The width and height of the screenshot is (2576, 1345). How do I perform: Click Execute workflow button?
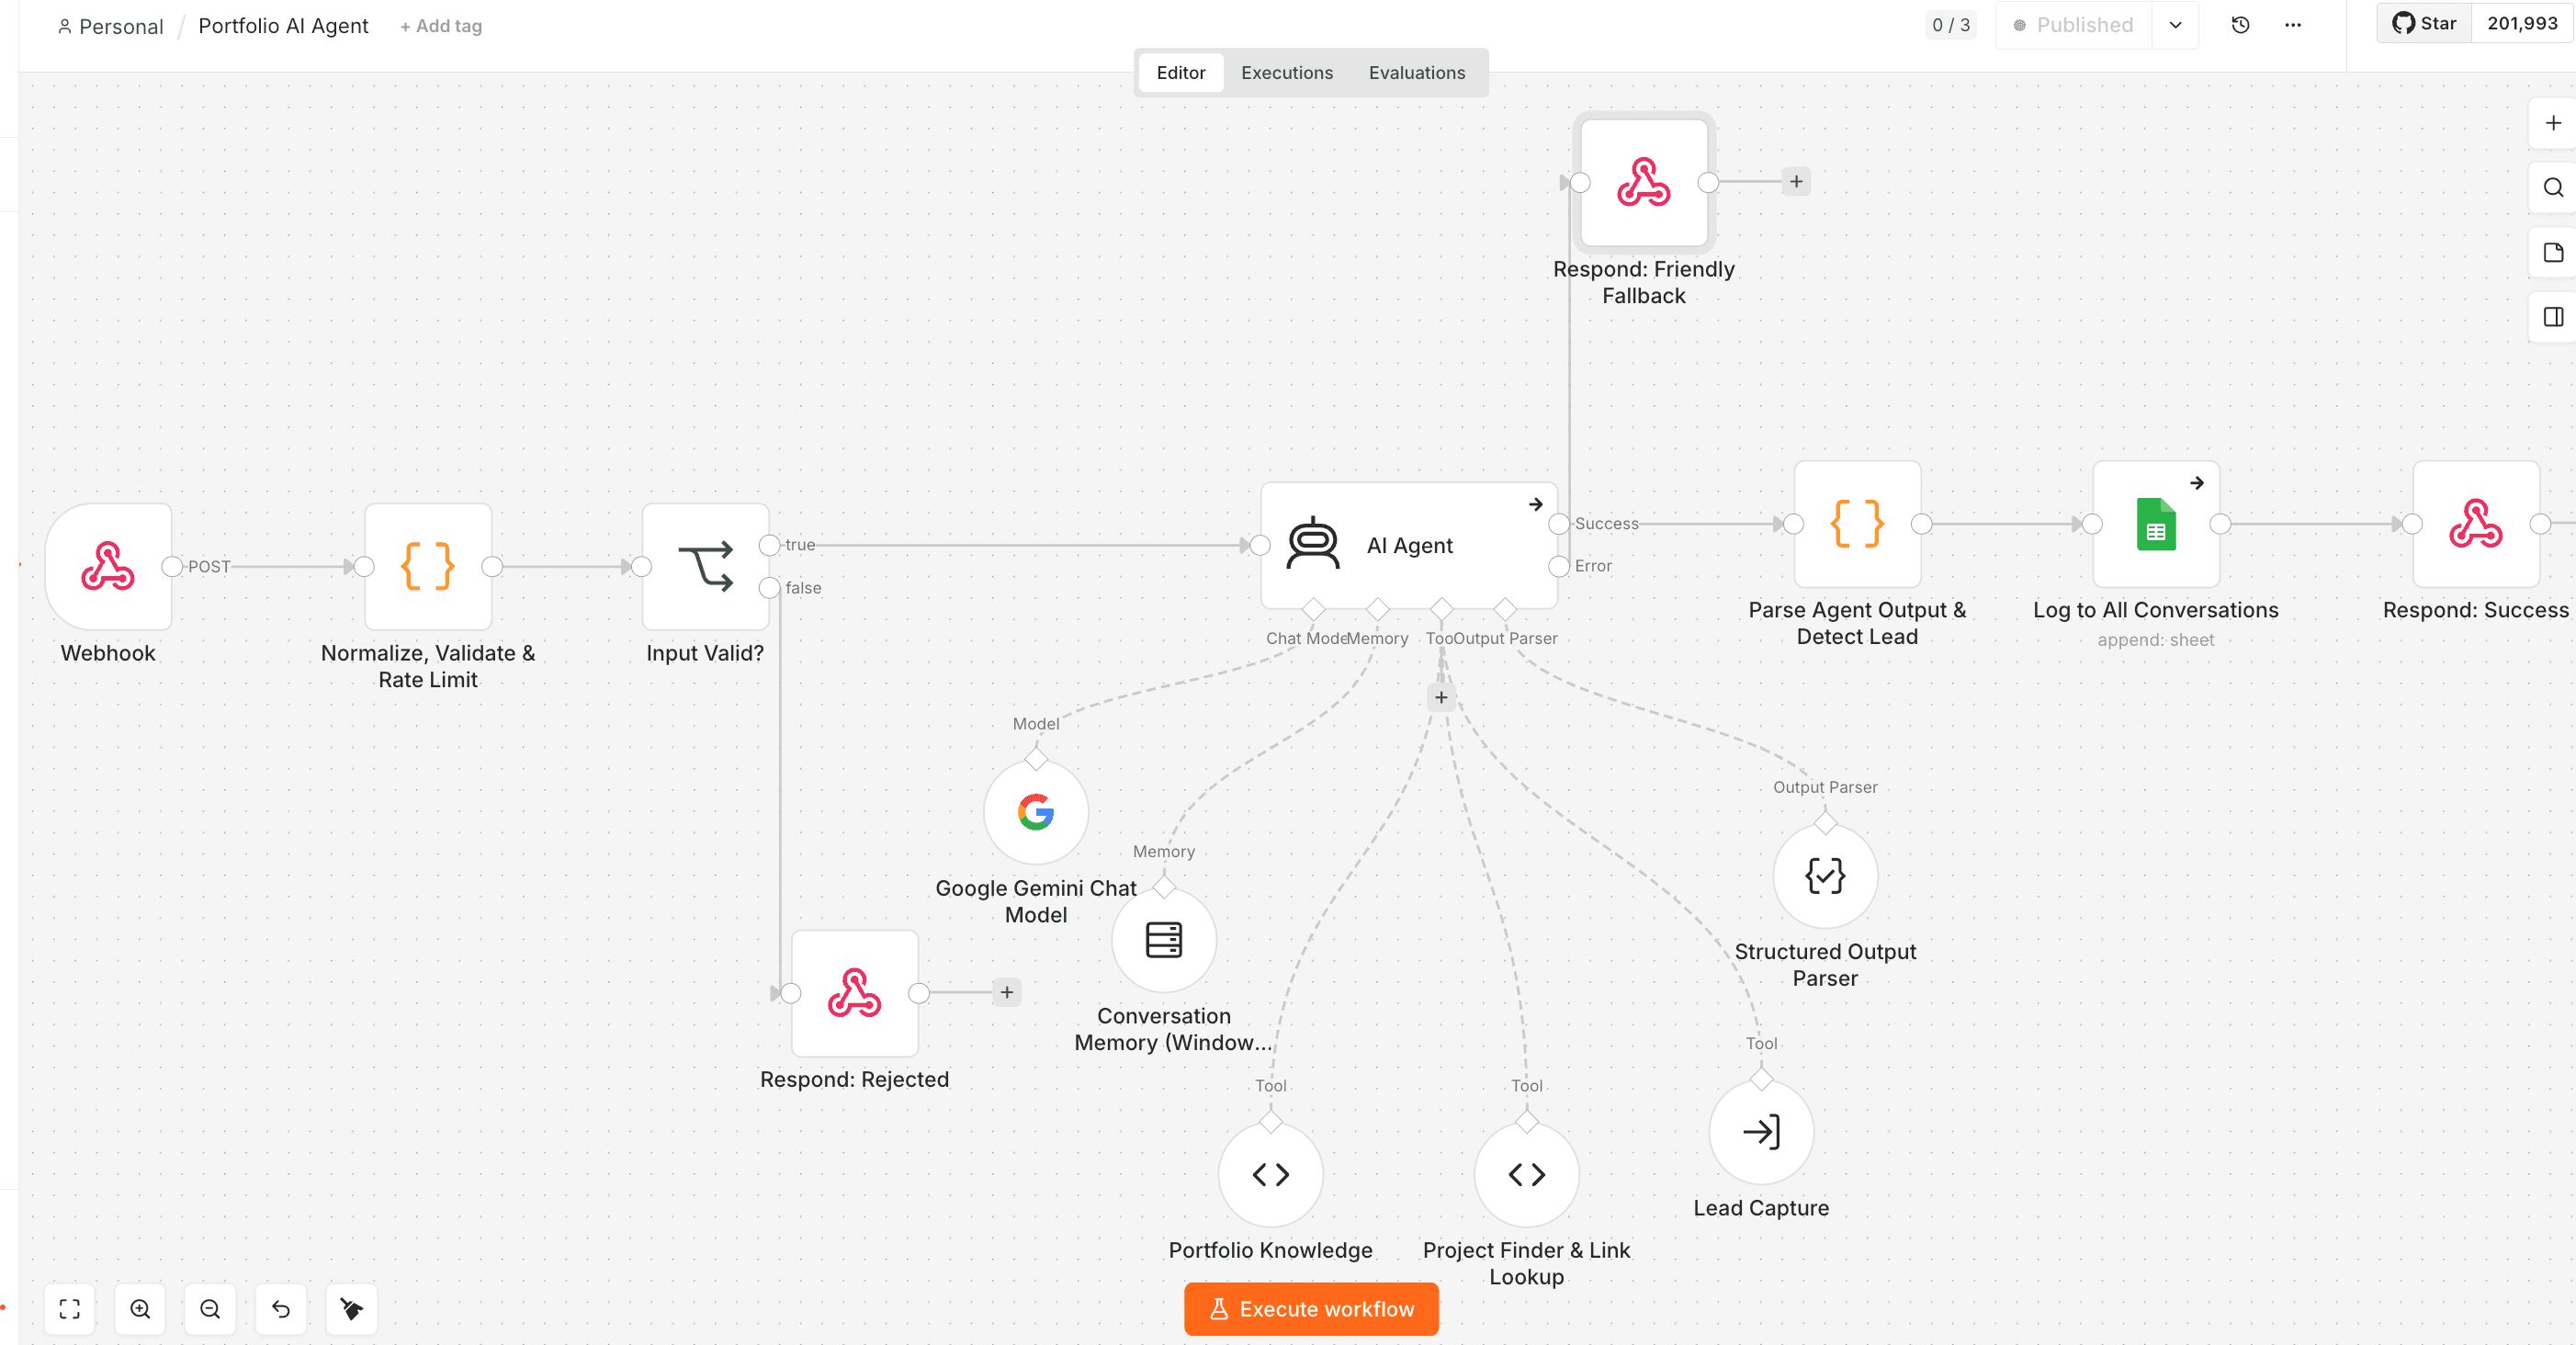tap(1311, 1309)
